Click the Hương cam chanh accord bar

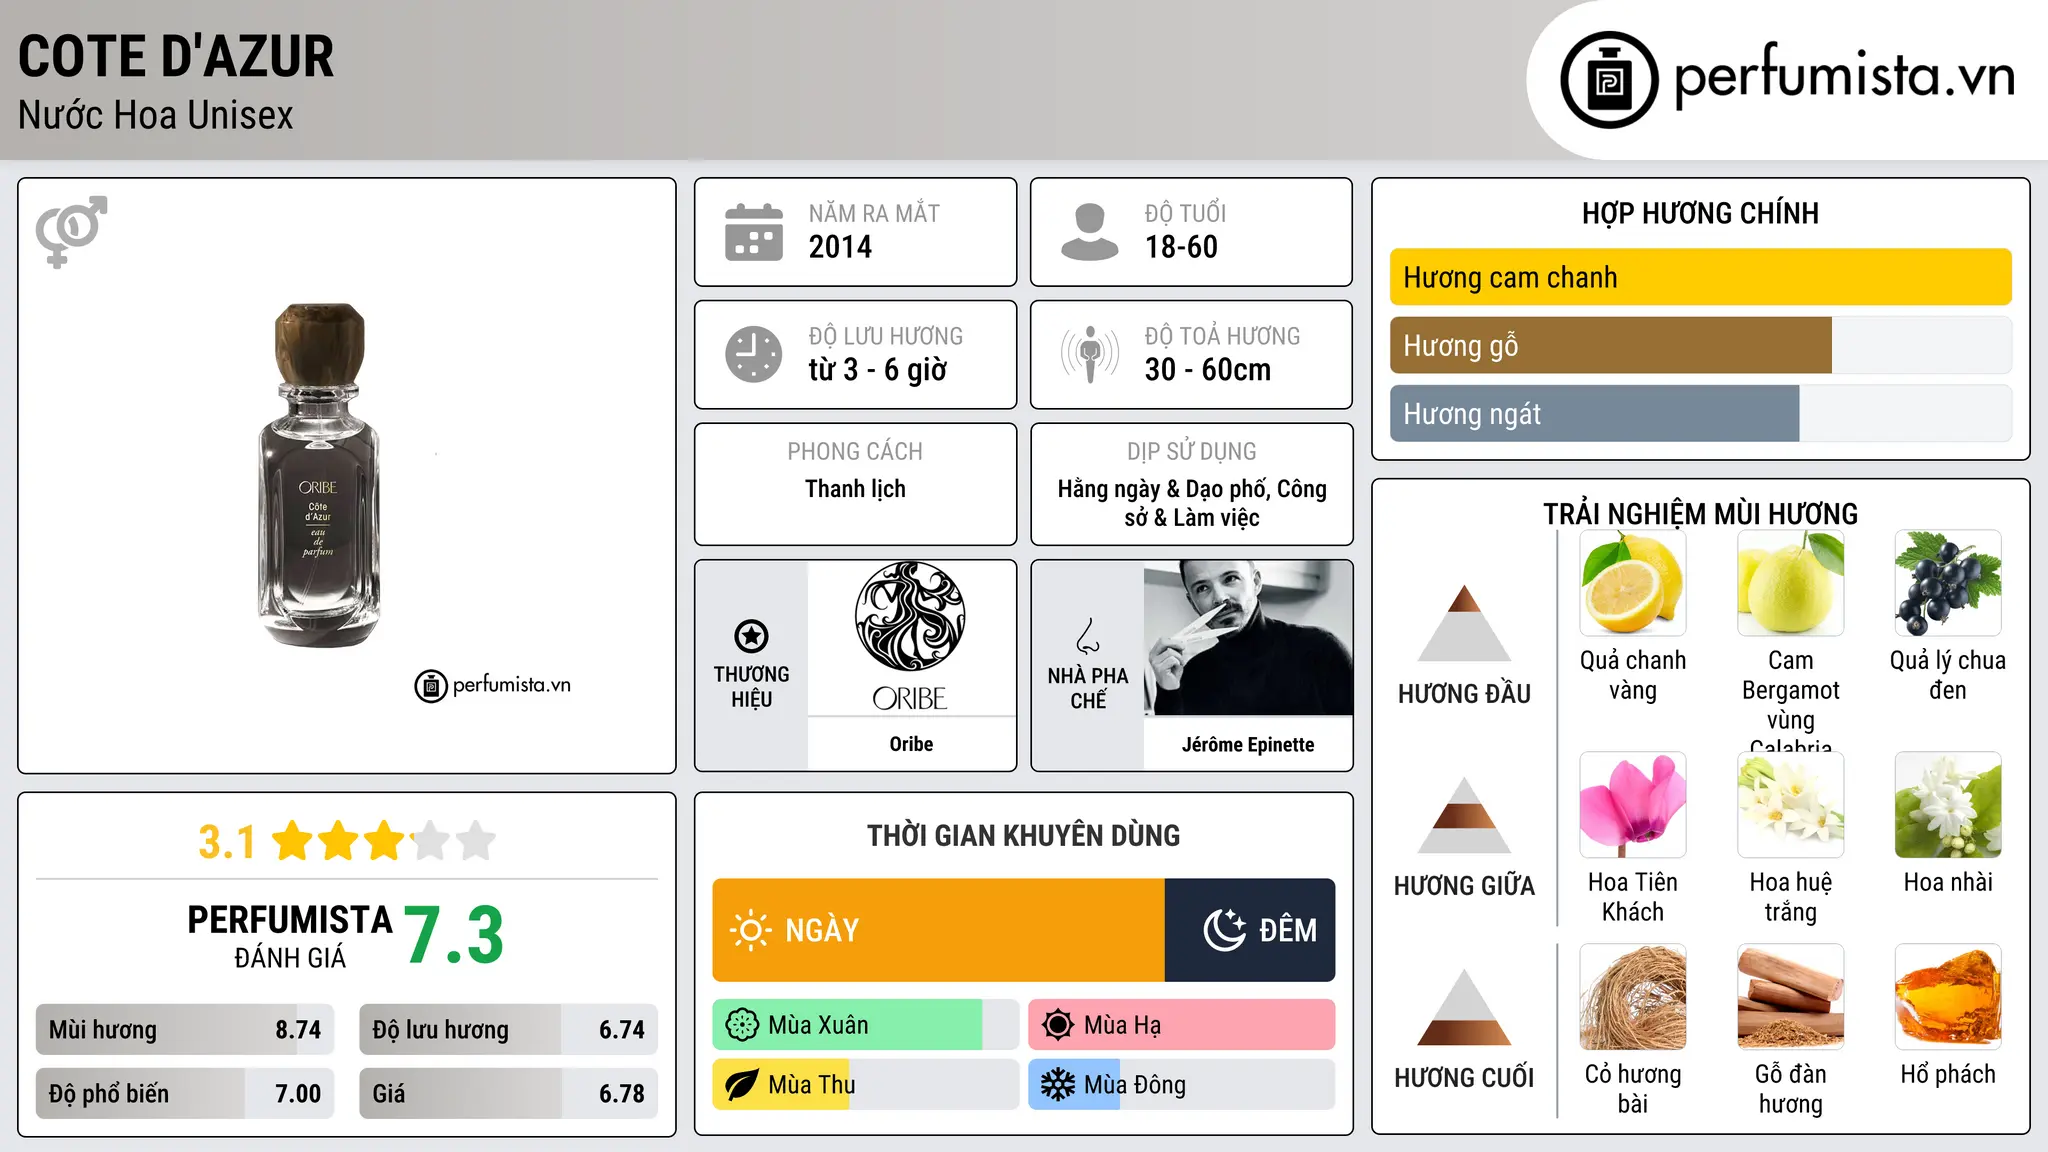[1700, 277]
